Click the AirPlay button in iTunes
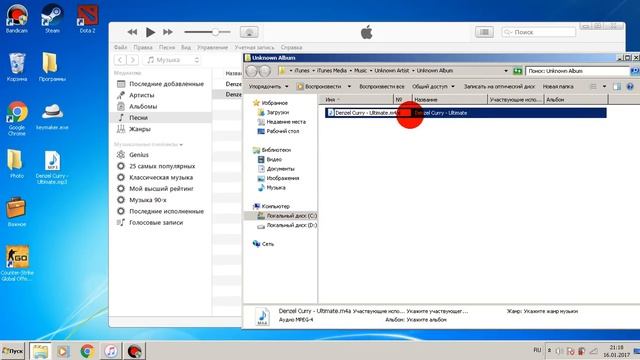This screenshot has height=360, width=640. pos(249,32)
